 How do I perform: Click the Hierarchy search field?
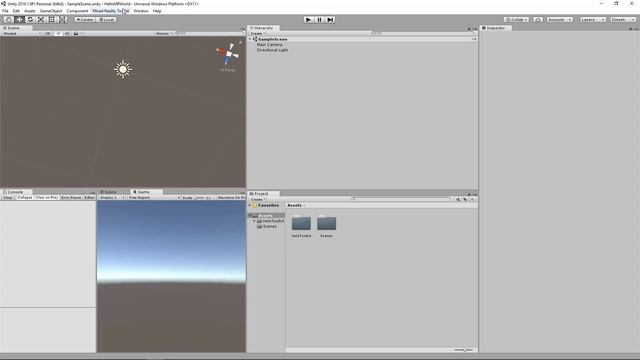click(x=422, y=33)
